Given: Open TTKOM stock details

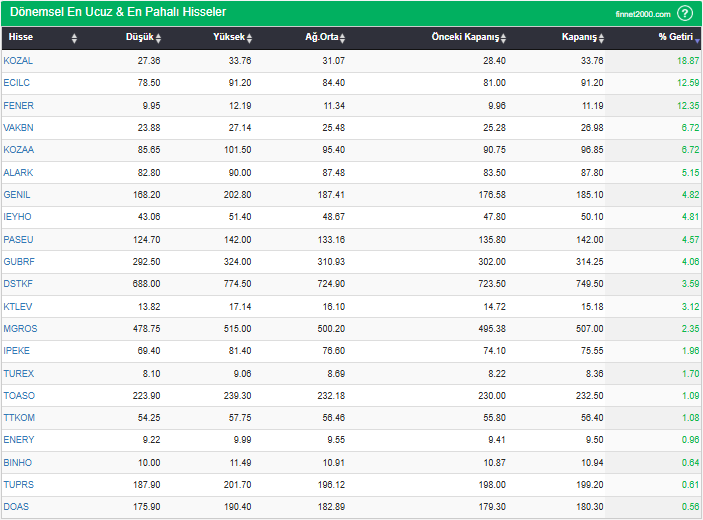Looking at the screenshot, I should [19, 418].
